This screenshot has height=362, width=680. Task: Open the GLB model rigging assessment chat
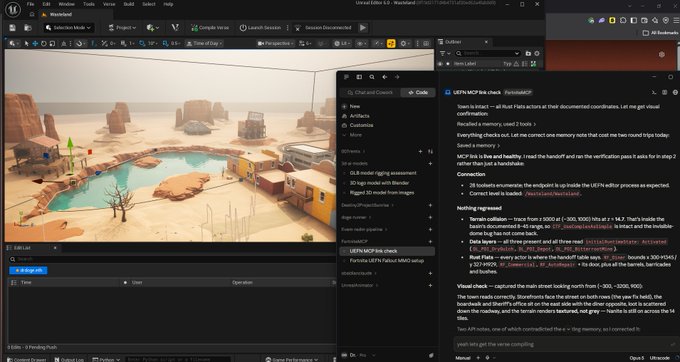click(383, 173)
